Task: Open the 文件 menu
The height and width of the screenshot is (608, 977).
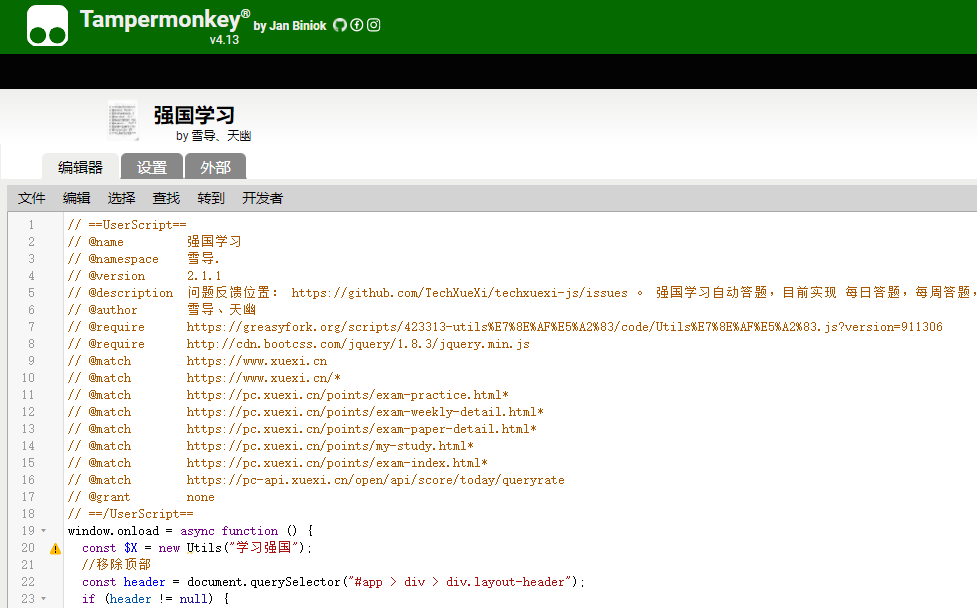Action: [x=32, y=198]
